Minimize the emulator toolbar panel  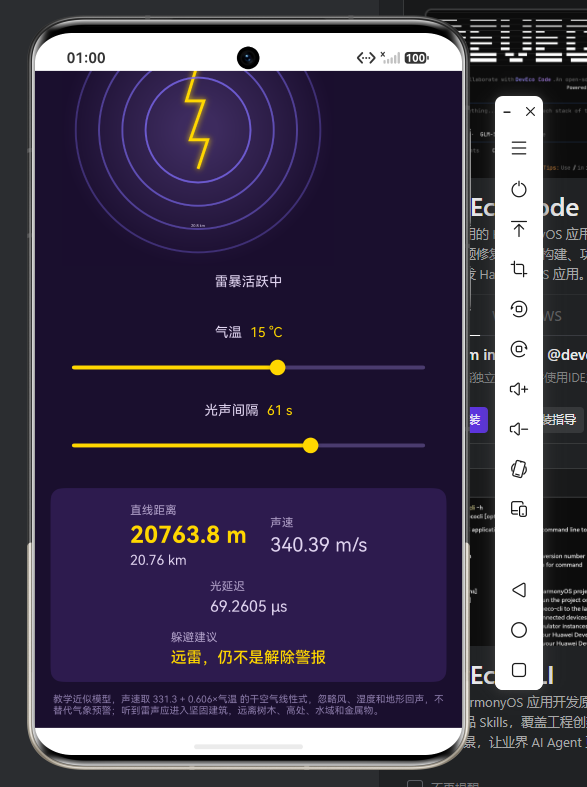(507, 112)
